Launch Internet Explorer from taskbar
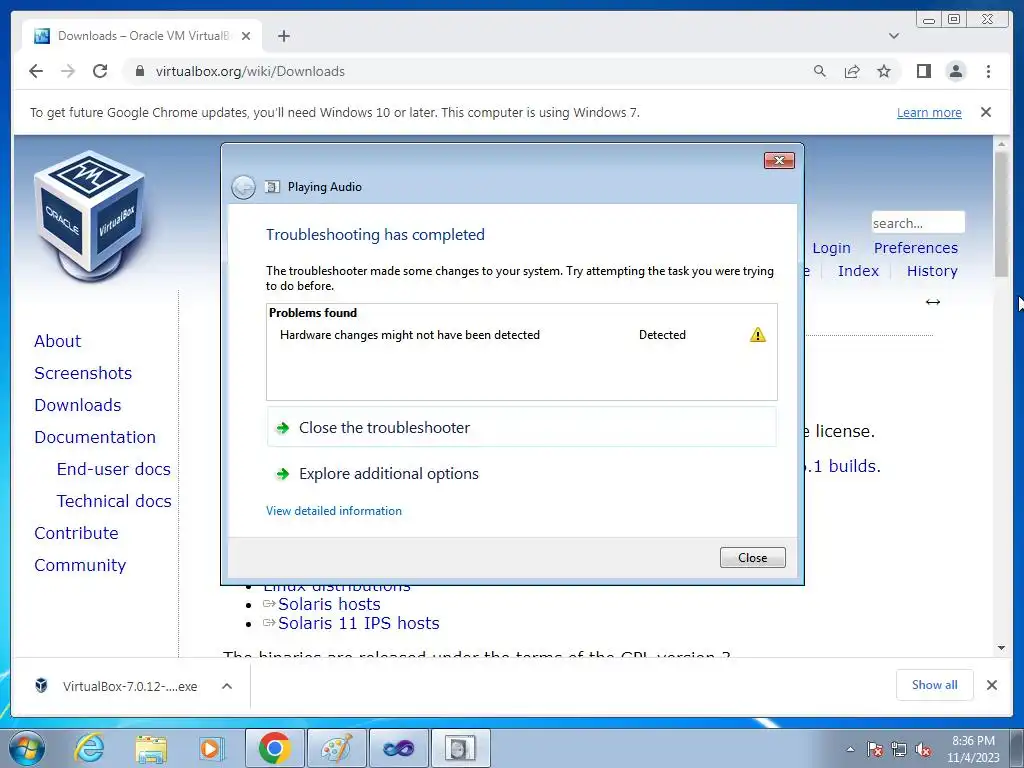 coord(89,748)
